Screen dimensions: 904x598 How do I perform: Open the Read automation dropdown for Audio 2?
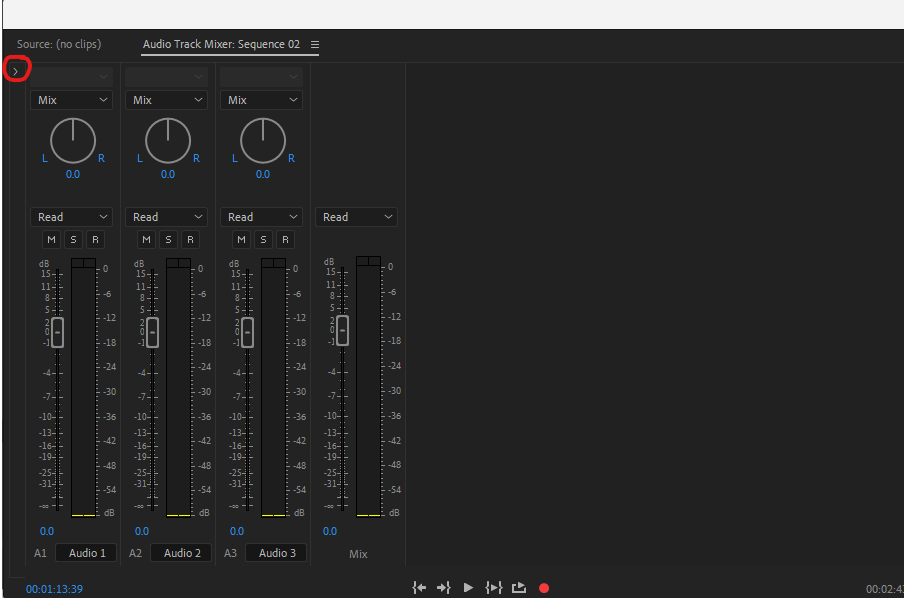click(166, 216)
